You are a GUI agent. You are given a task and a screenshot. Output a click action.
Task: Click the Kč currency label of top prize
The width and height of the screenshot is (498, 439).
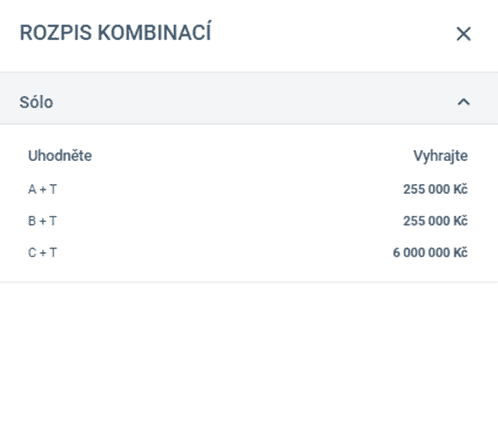460,252
